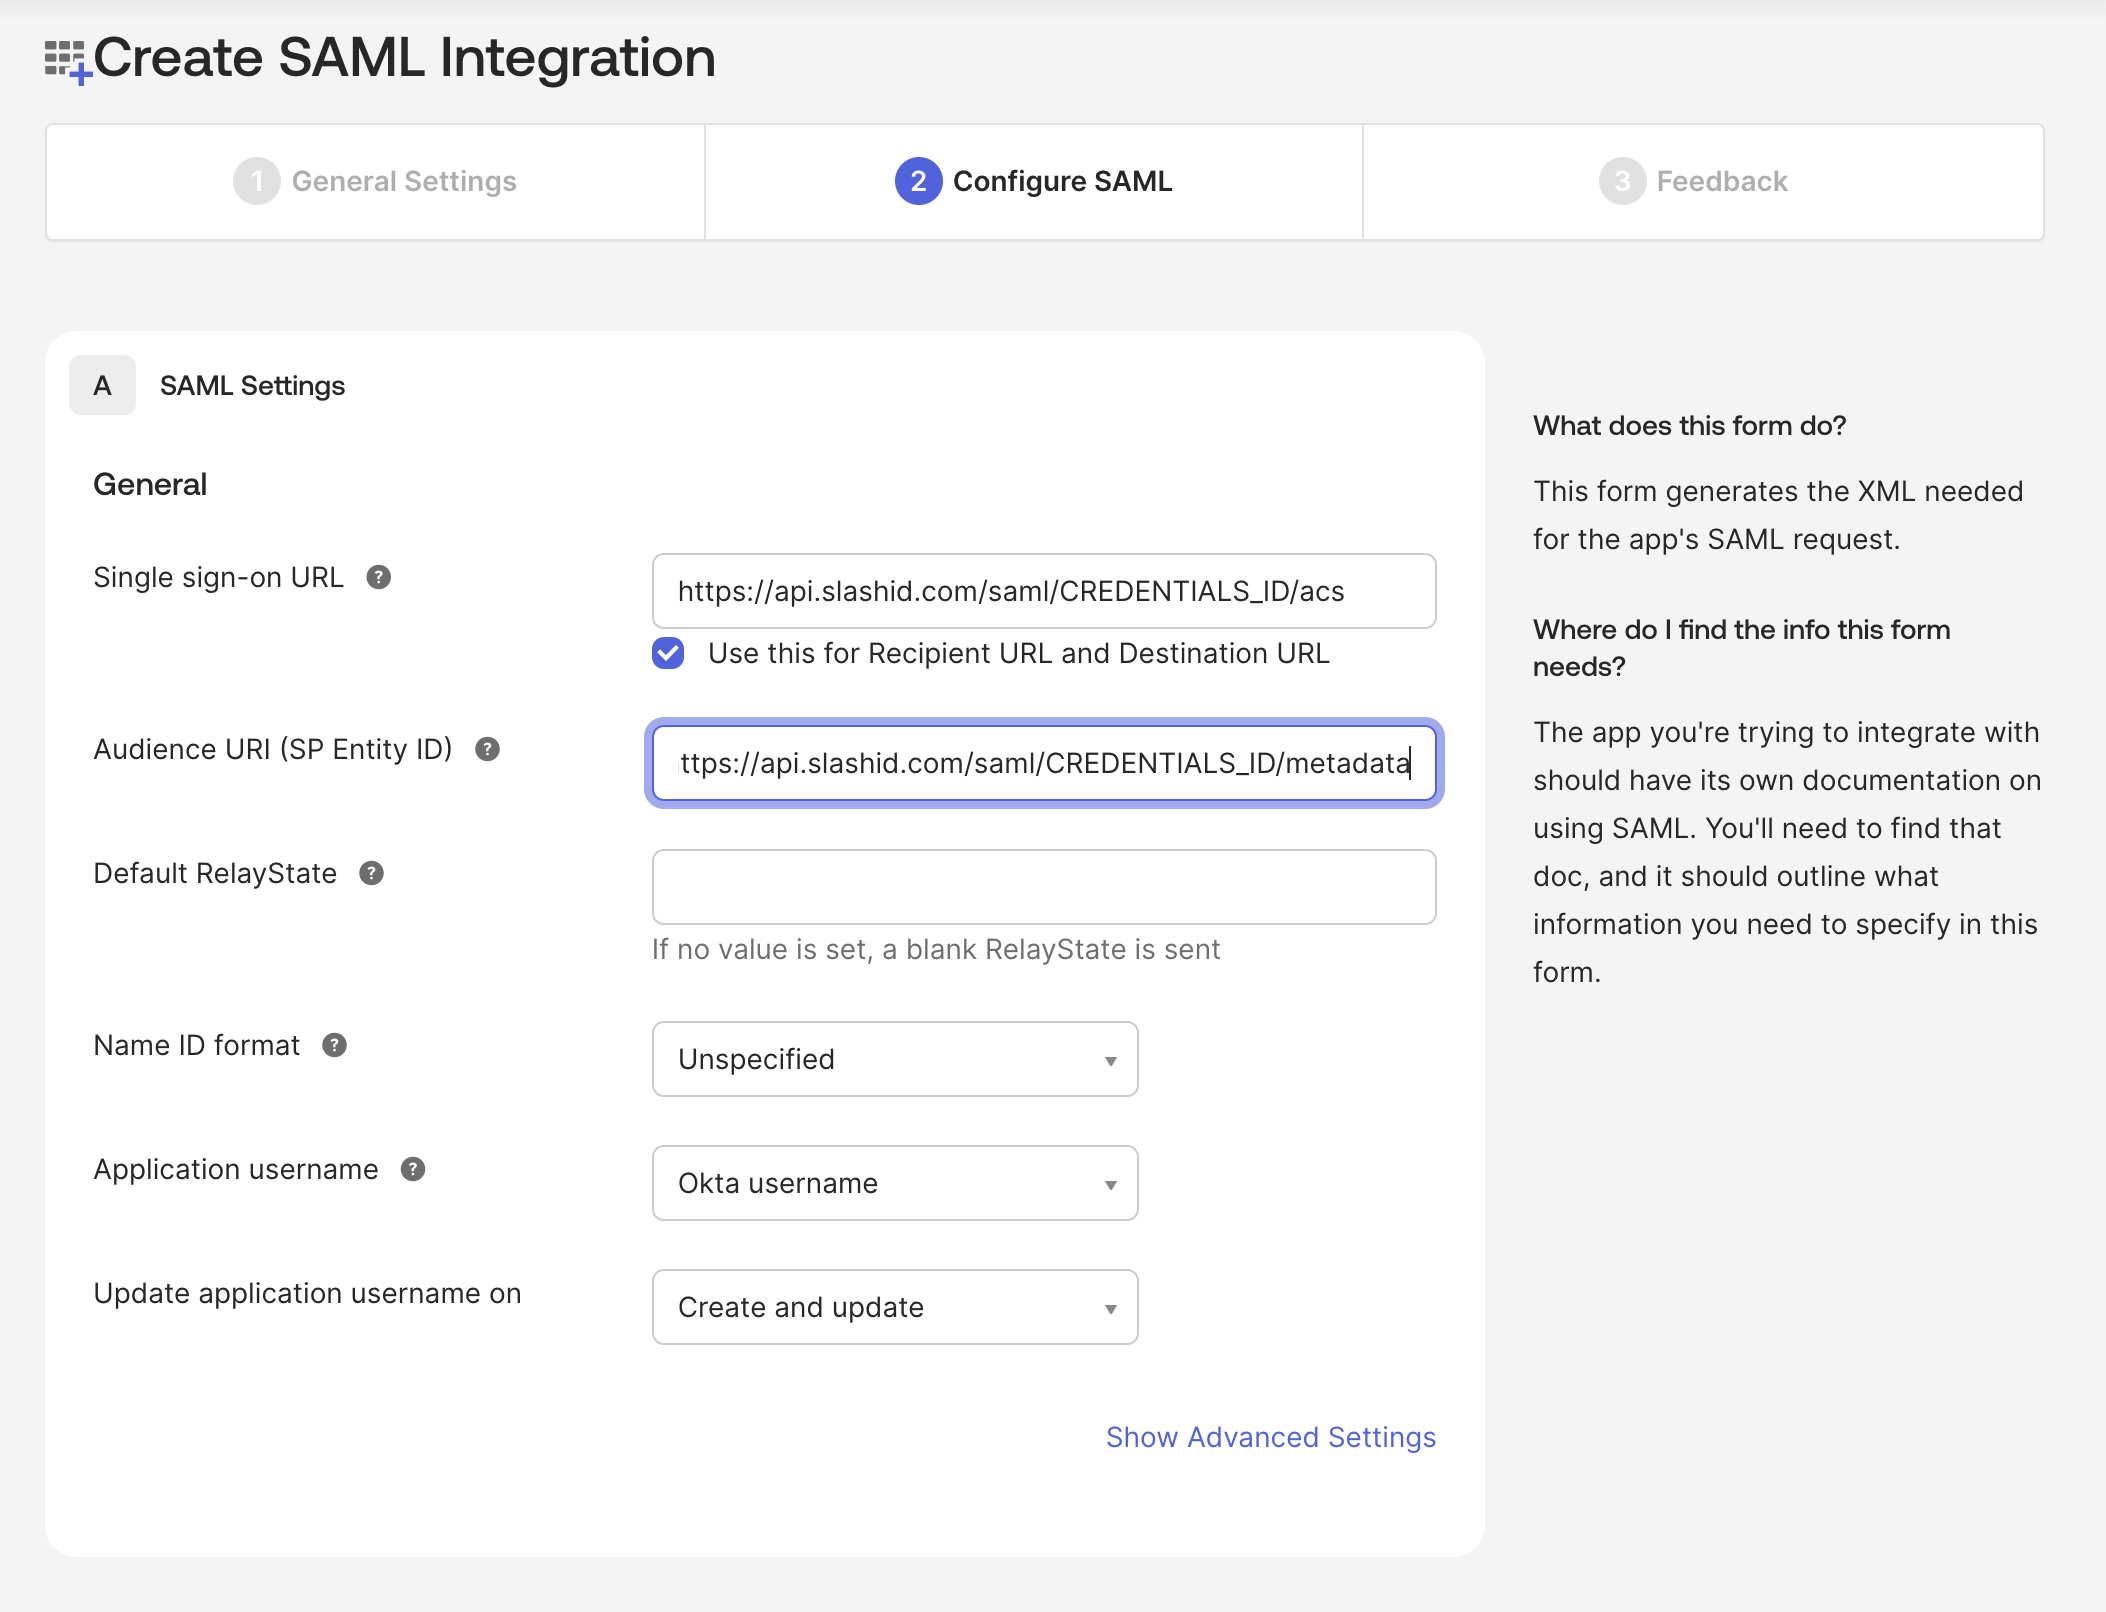Image resolution: width=2106 pixels, height=1612 pixels.
Task: Uncheck Use this for Recipient URL and Destination URL
Action: click(x=667, y=653)
